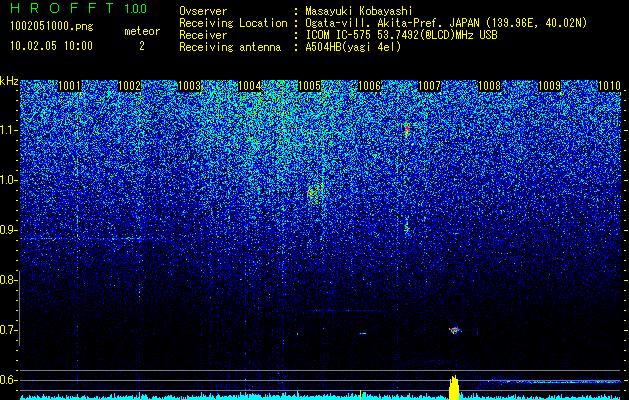Click the version number 1.0.0

136,8
